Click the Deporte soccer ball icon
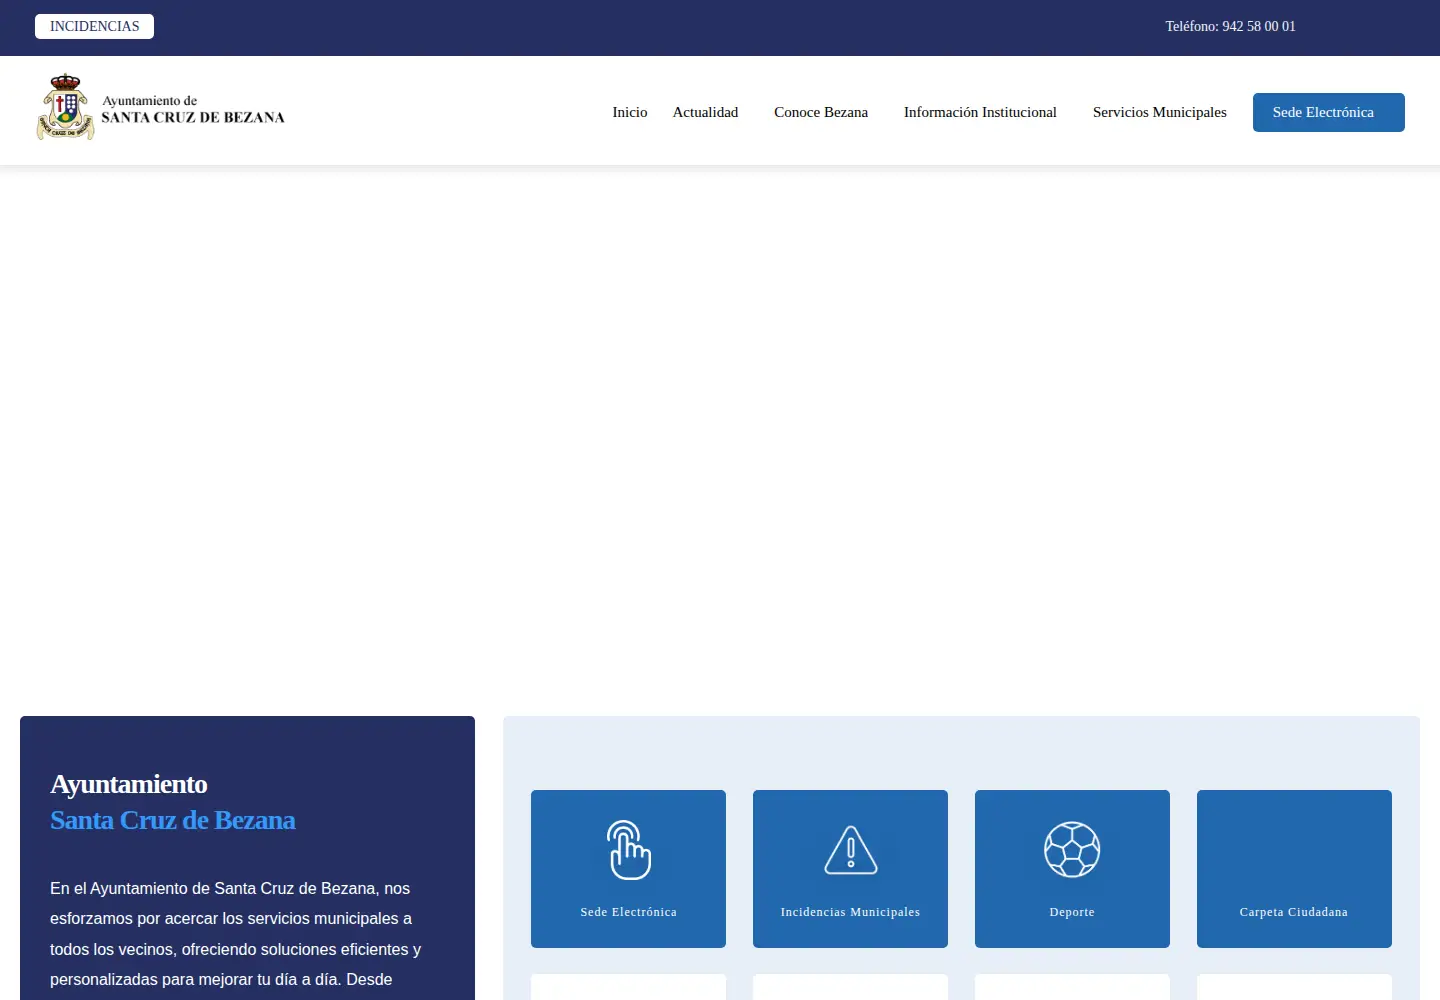Image resolution: width=1440 pixels, height=1000 pixels. pos(1072,850)
